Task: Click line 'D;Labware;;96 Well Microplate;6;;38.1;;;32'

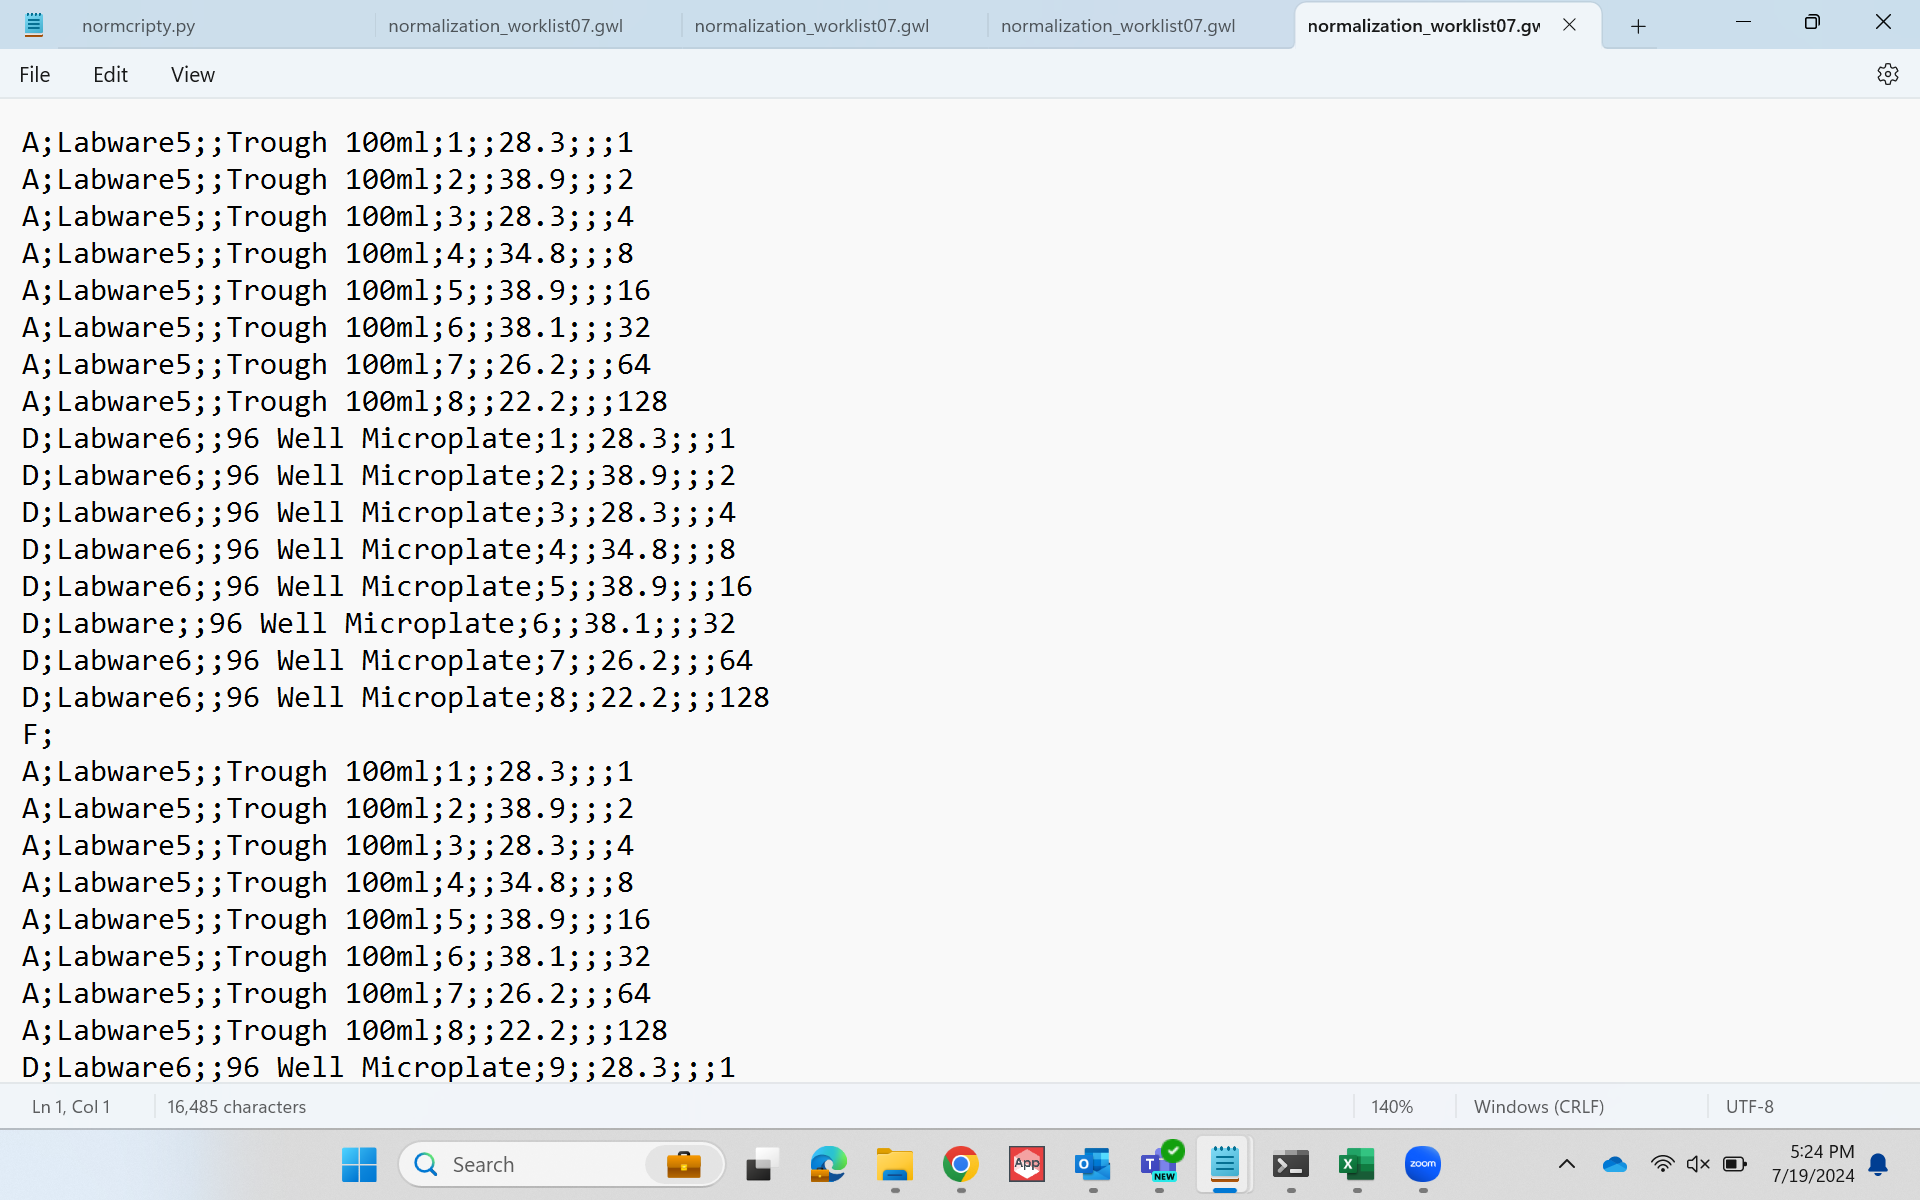Action: click(379, 623)
